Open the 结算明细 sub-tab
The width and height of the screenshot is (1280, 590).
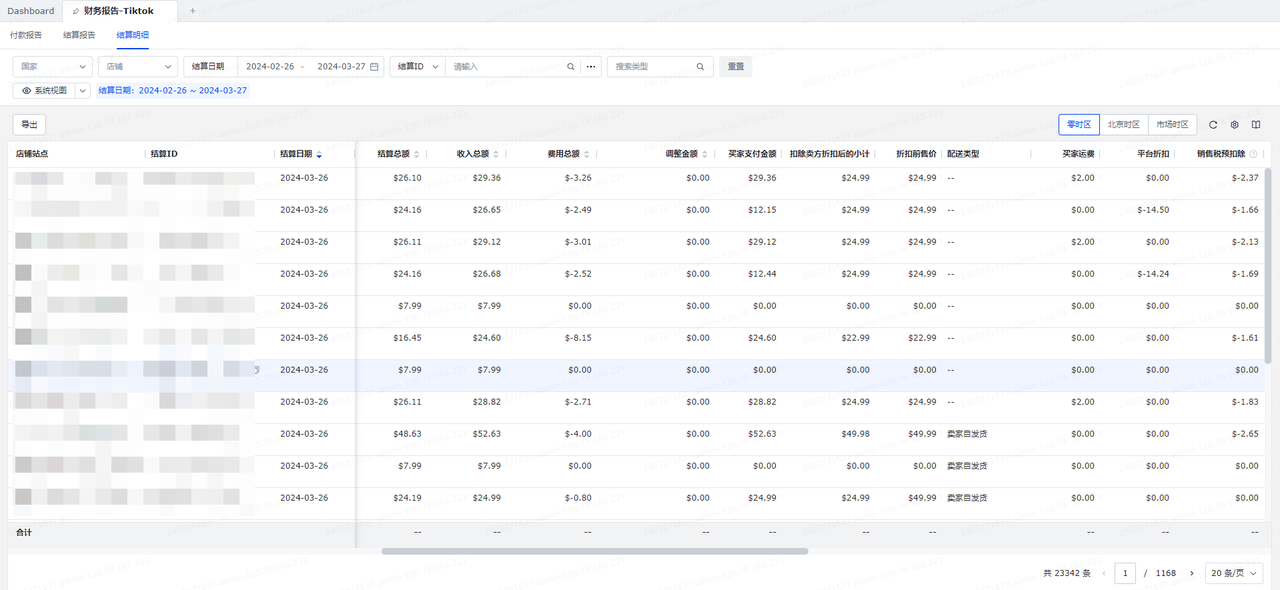click(133, 35)
